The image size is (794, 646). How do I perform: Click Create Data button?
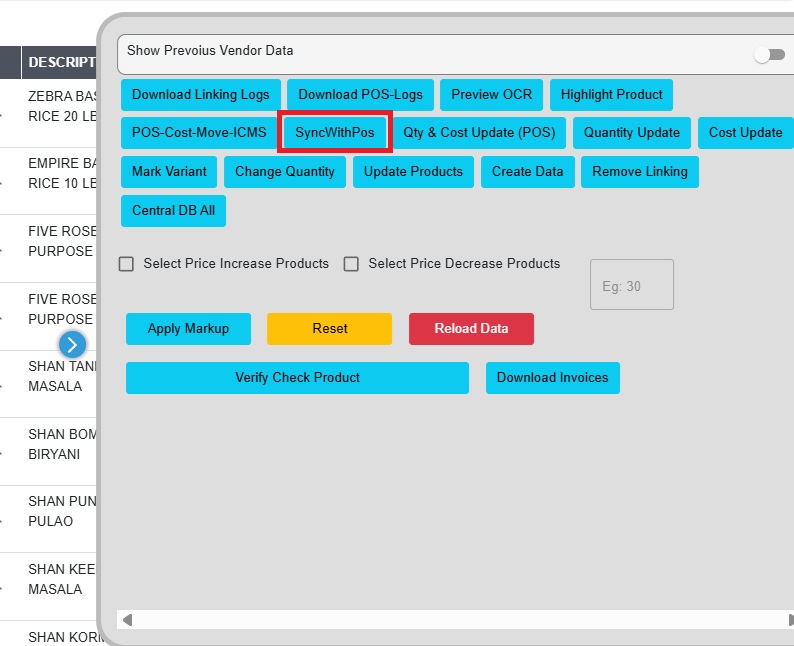click(x=528, y=172)
